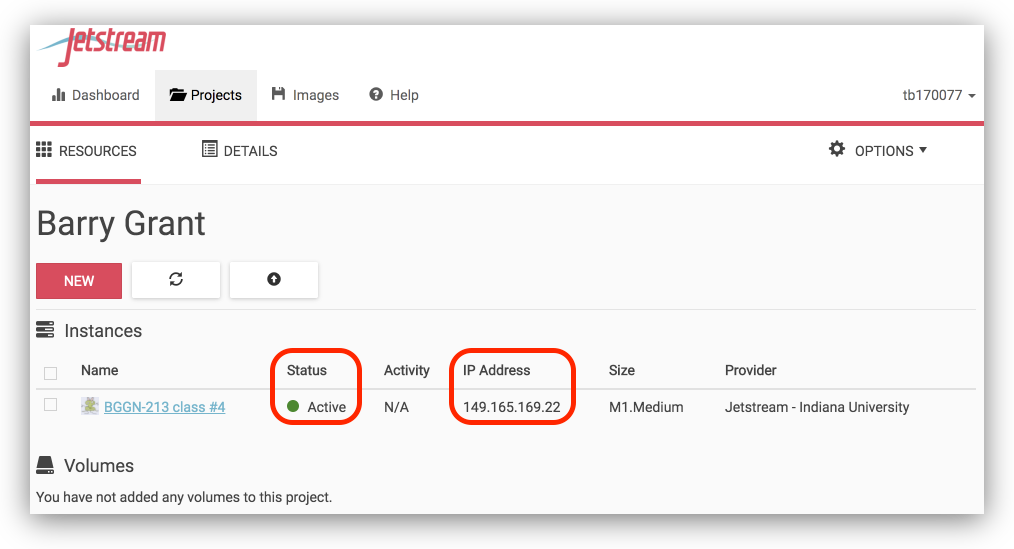Screen dimensions: 1014x549
Task: Open the Images page
Action: point(306,95)
